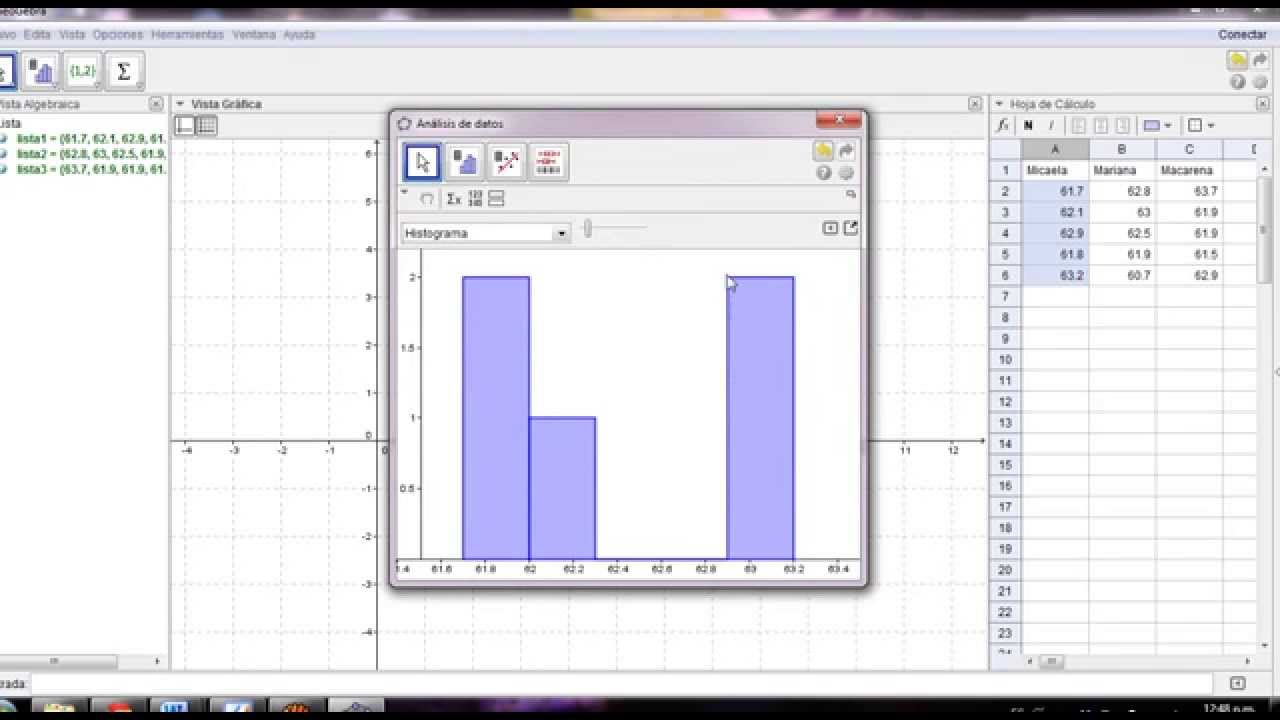1280x720 pixels.
Task: Expand style bar arrow in Análisis de datos
Action: [x=405, y=193]
